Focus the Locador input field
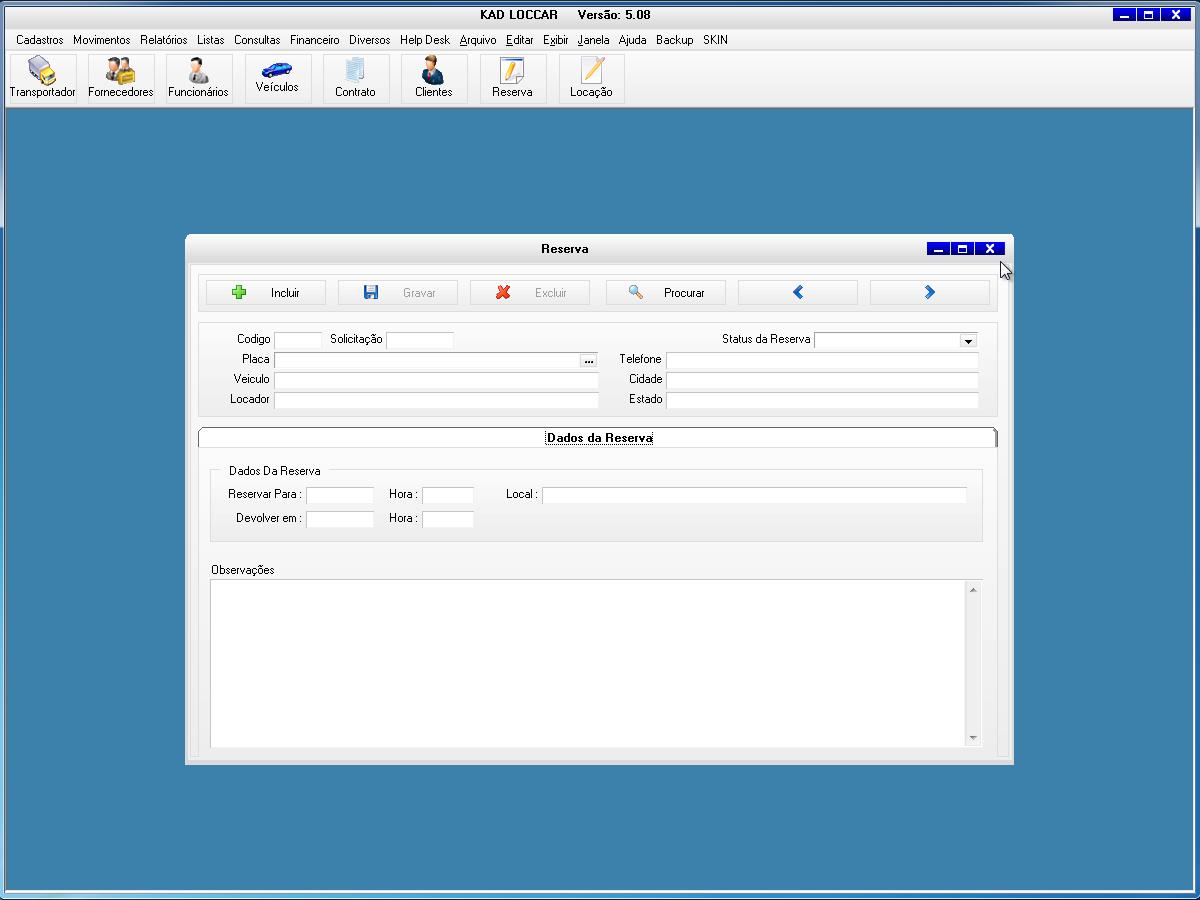Viewport: 1200px width, 900px height. (436, 400)
